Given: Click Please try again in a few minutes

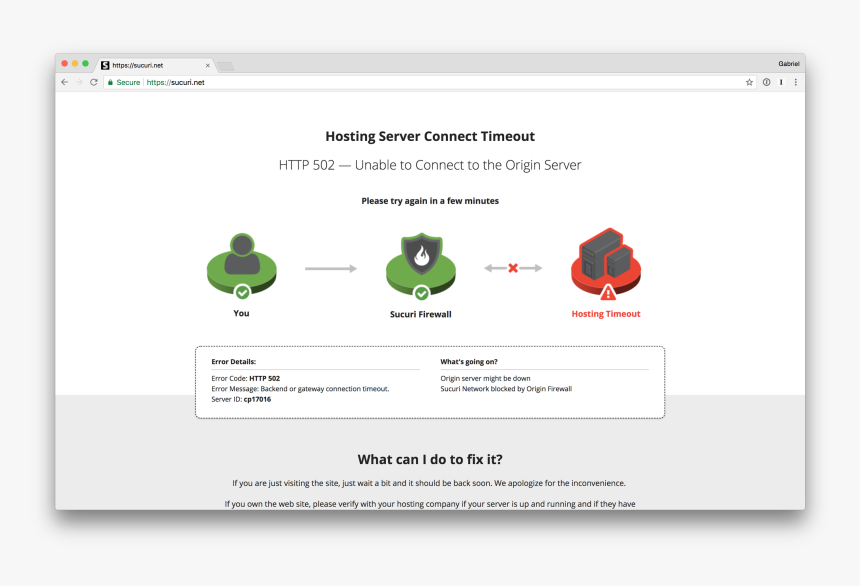Looking at the screenshot, I should tap(430, 201).
